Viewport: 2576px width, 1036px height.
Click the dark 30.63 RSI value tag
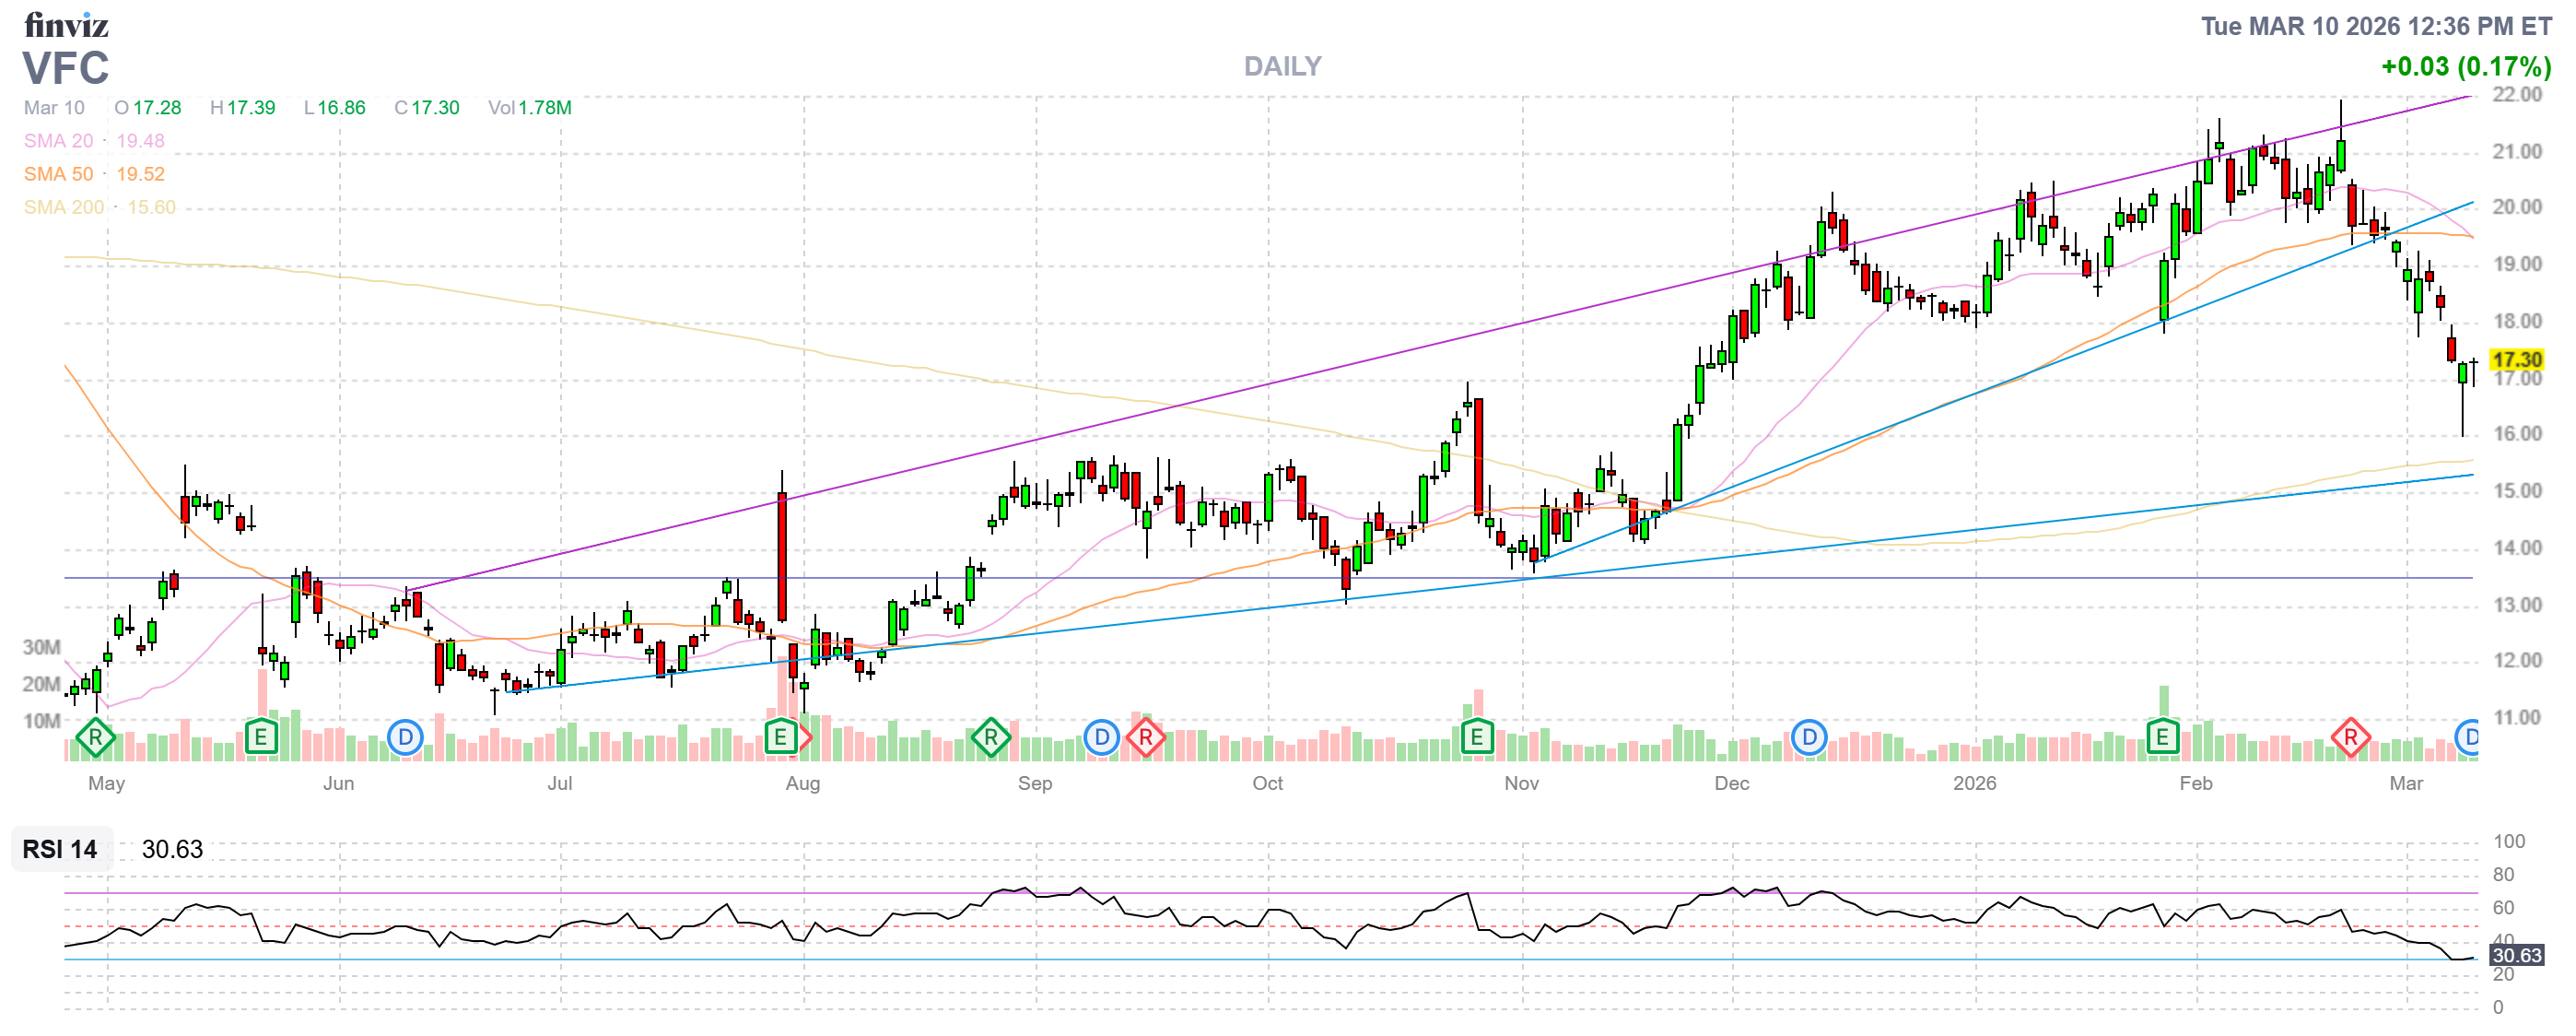tap(2516, 956)
